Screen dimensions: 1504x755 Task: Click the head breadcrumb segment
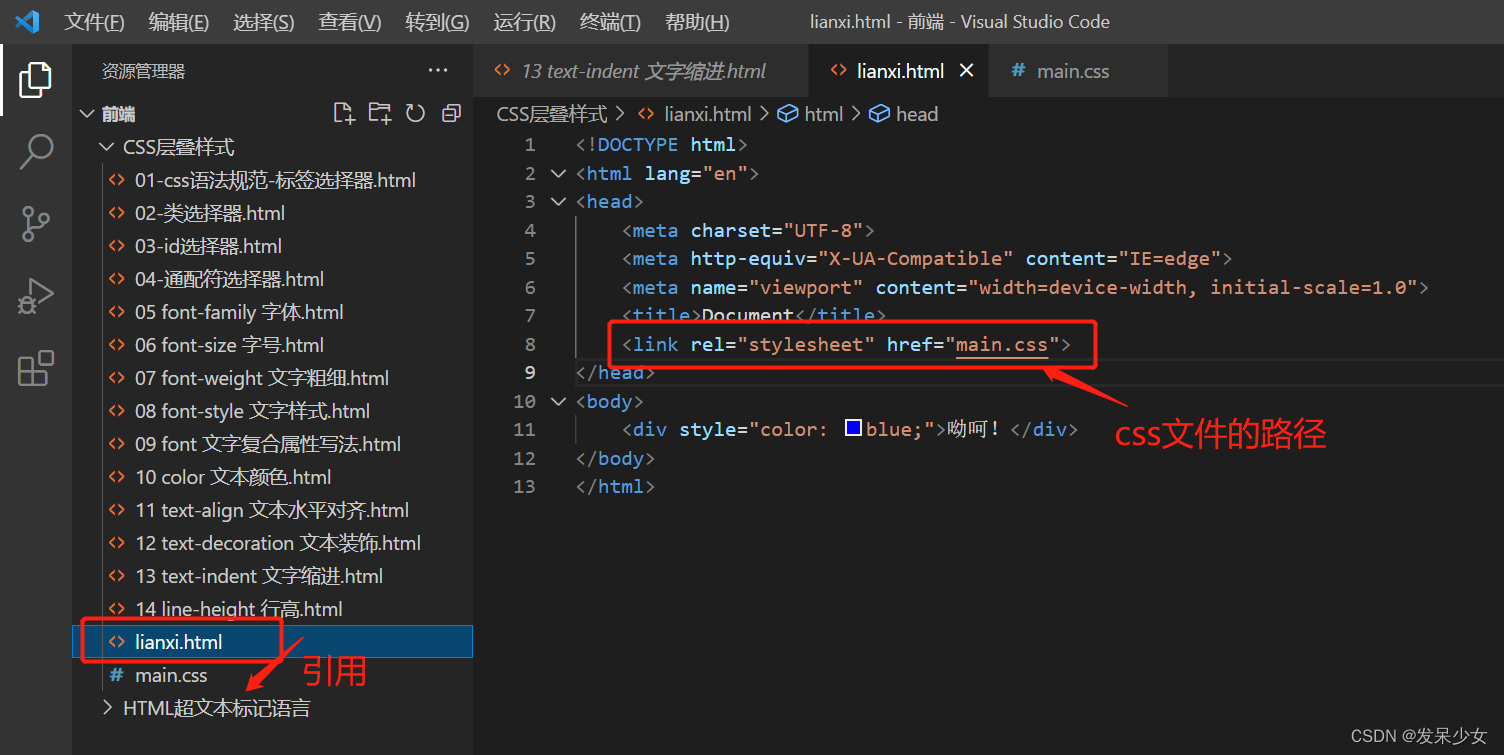pos(916,114)
